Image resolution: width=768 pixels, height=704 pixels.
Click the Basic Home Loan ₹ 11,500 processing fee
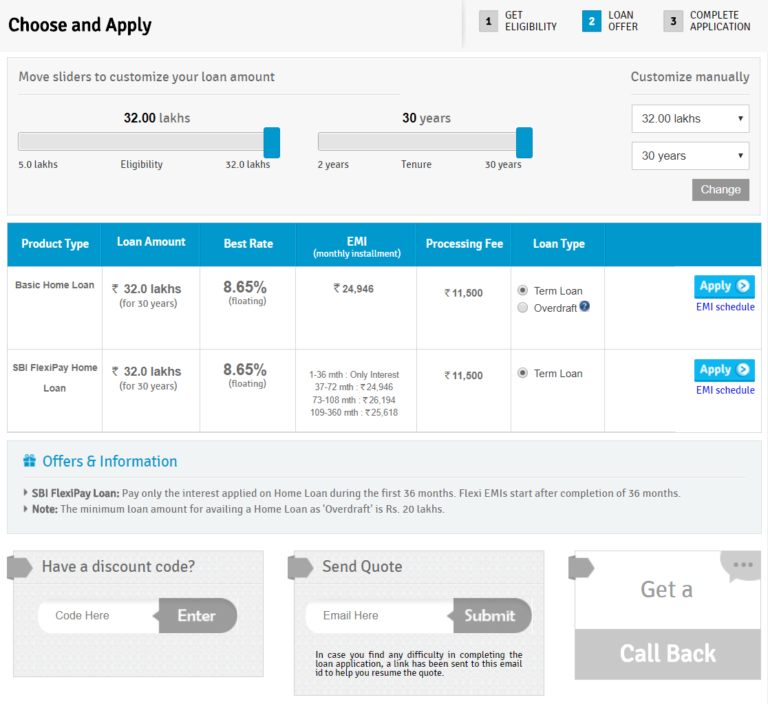(x=463, y=293)
